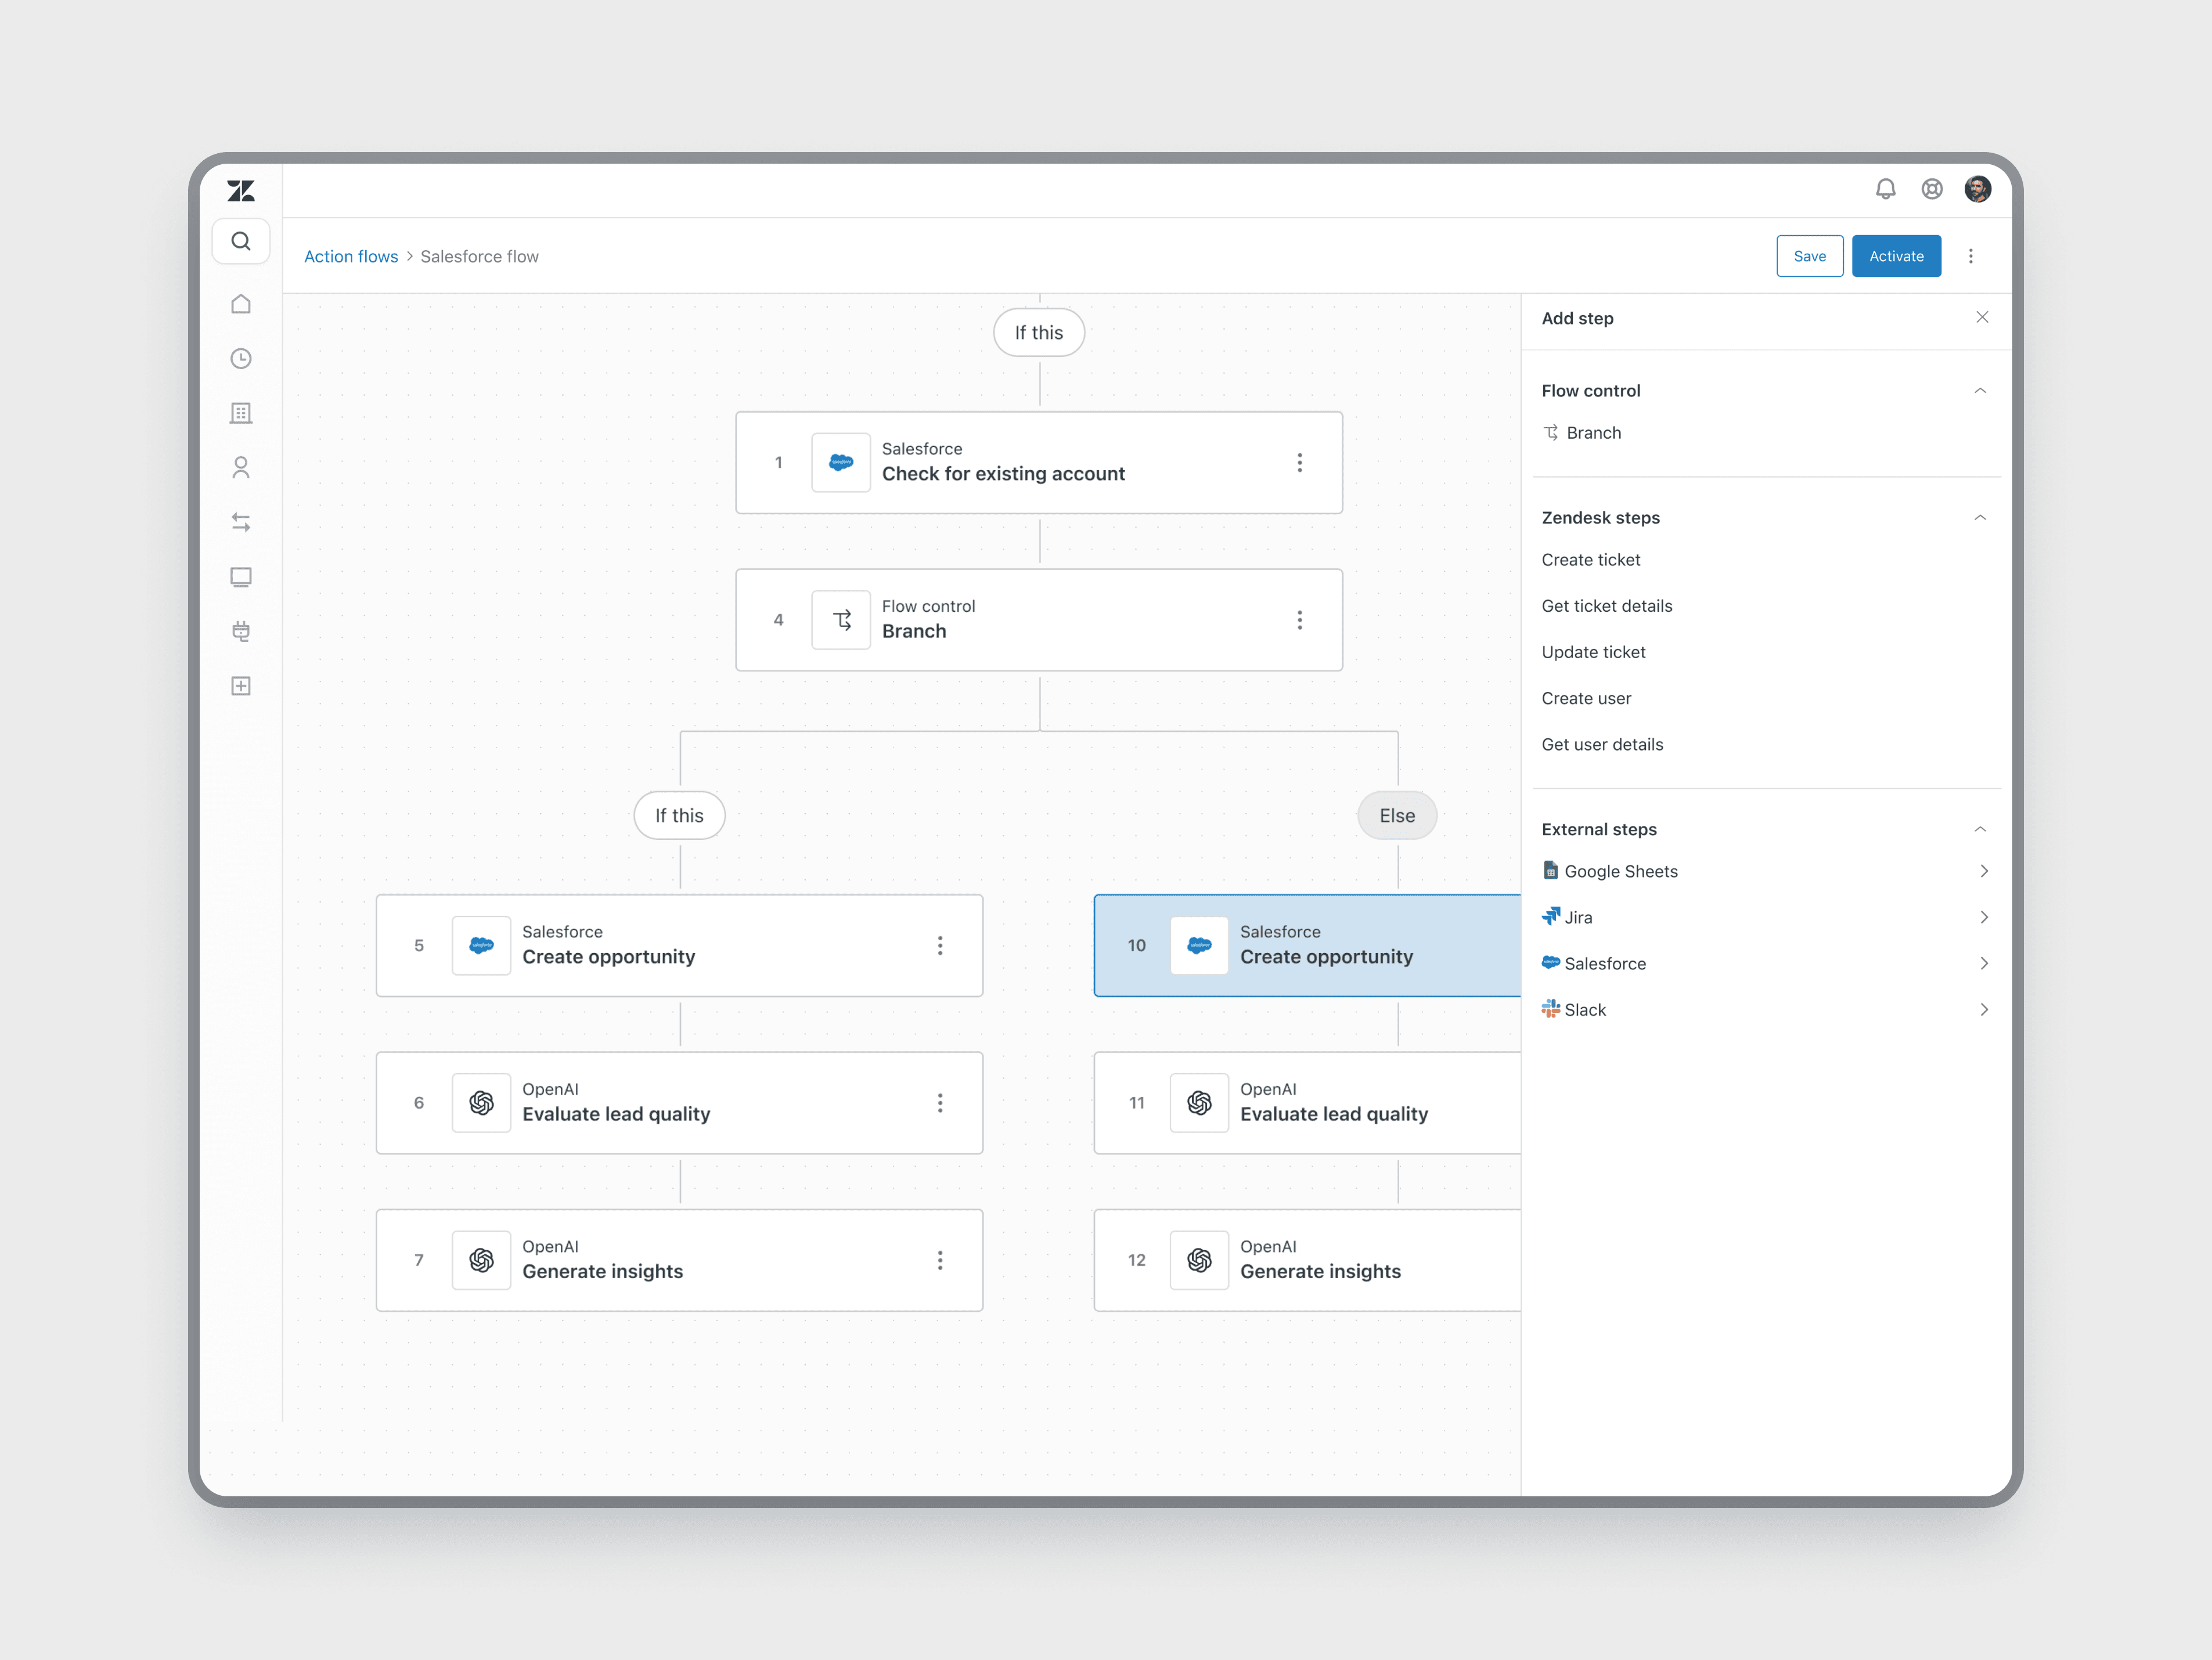Image resolution: width=2212 pixels, height=1660 pixels.
Task: Close the Add step panel
Action: [x=1981, y=317]
